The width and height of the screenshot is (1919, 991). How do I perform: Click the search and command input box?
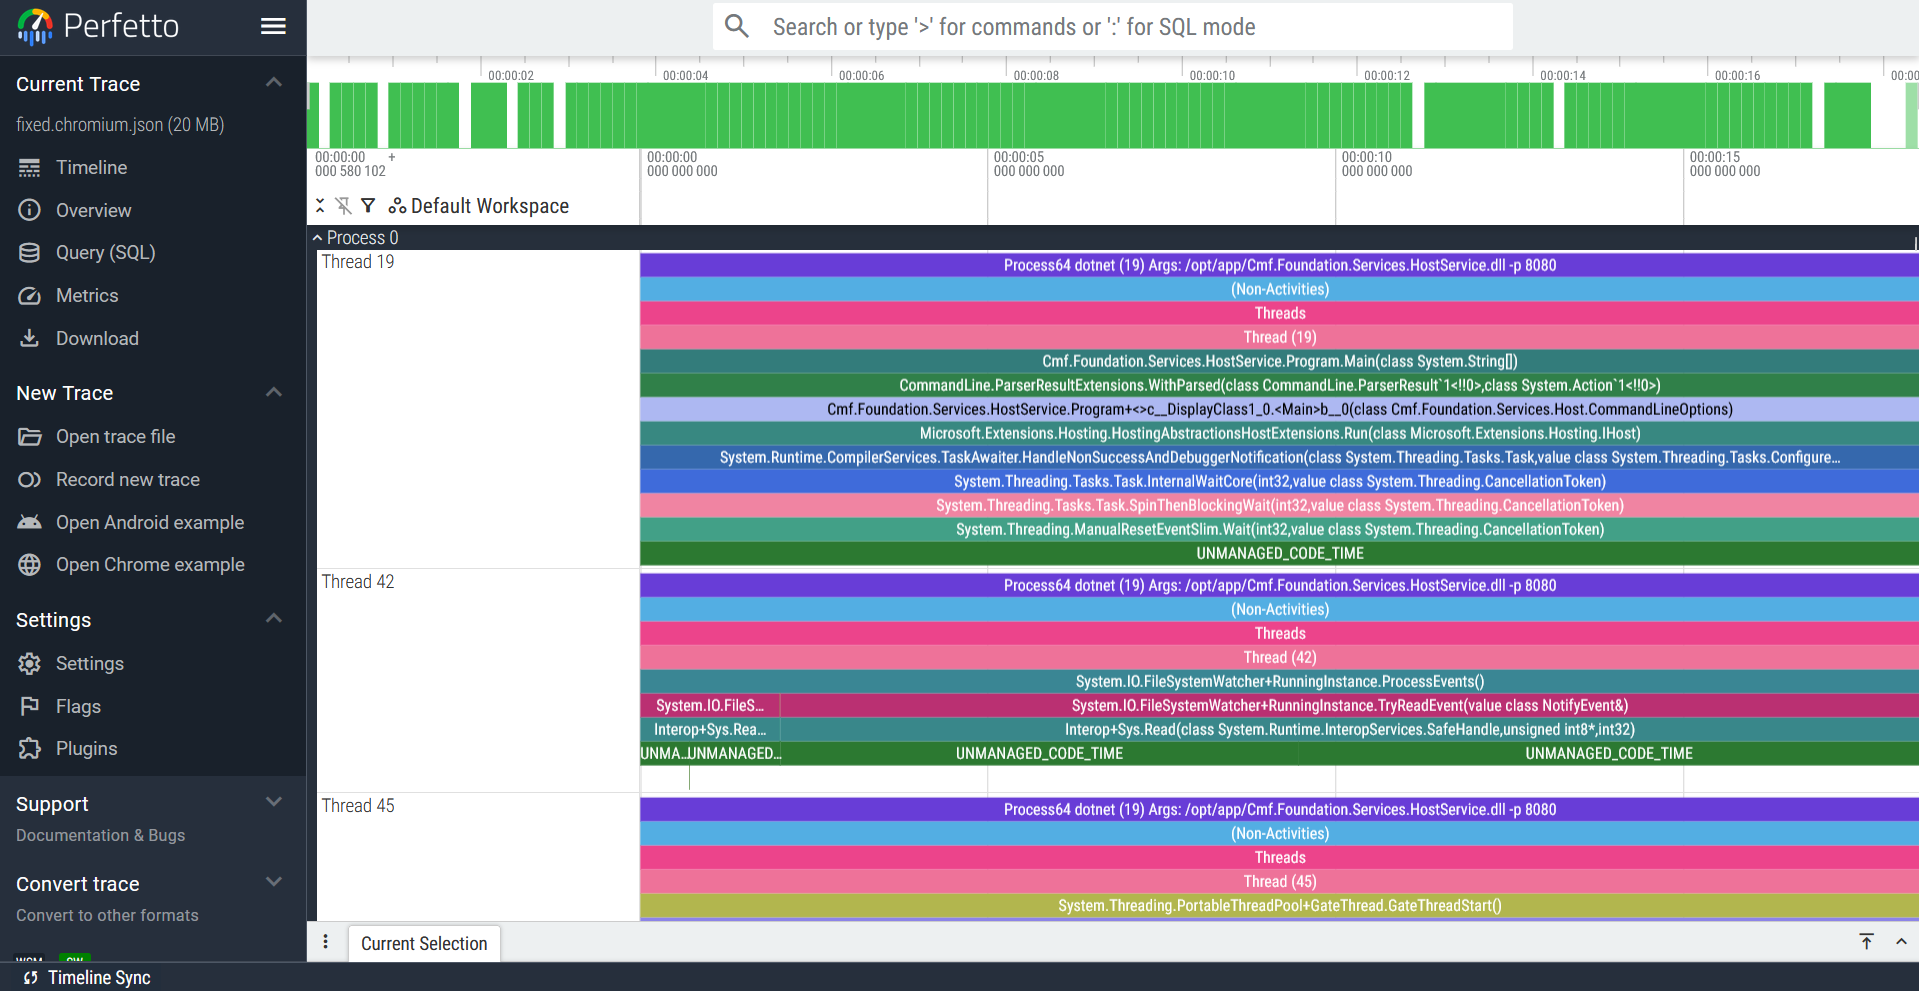click(1112, 27)
